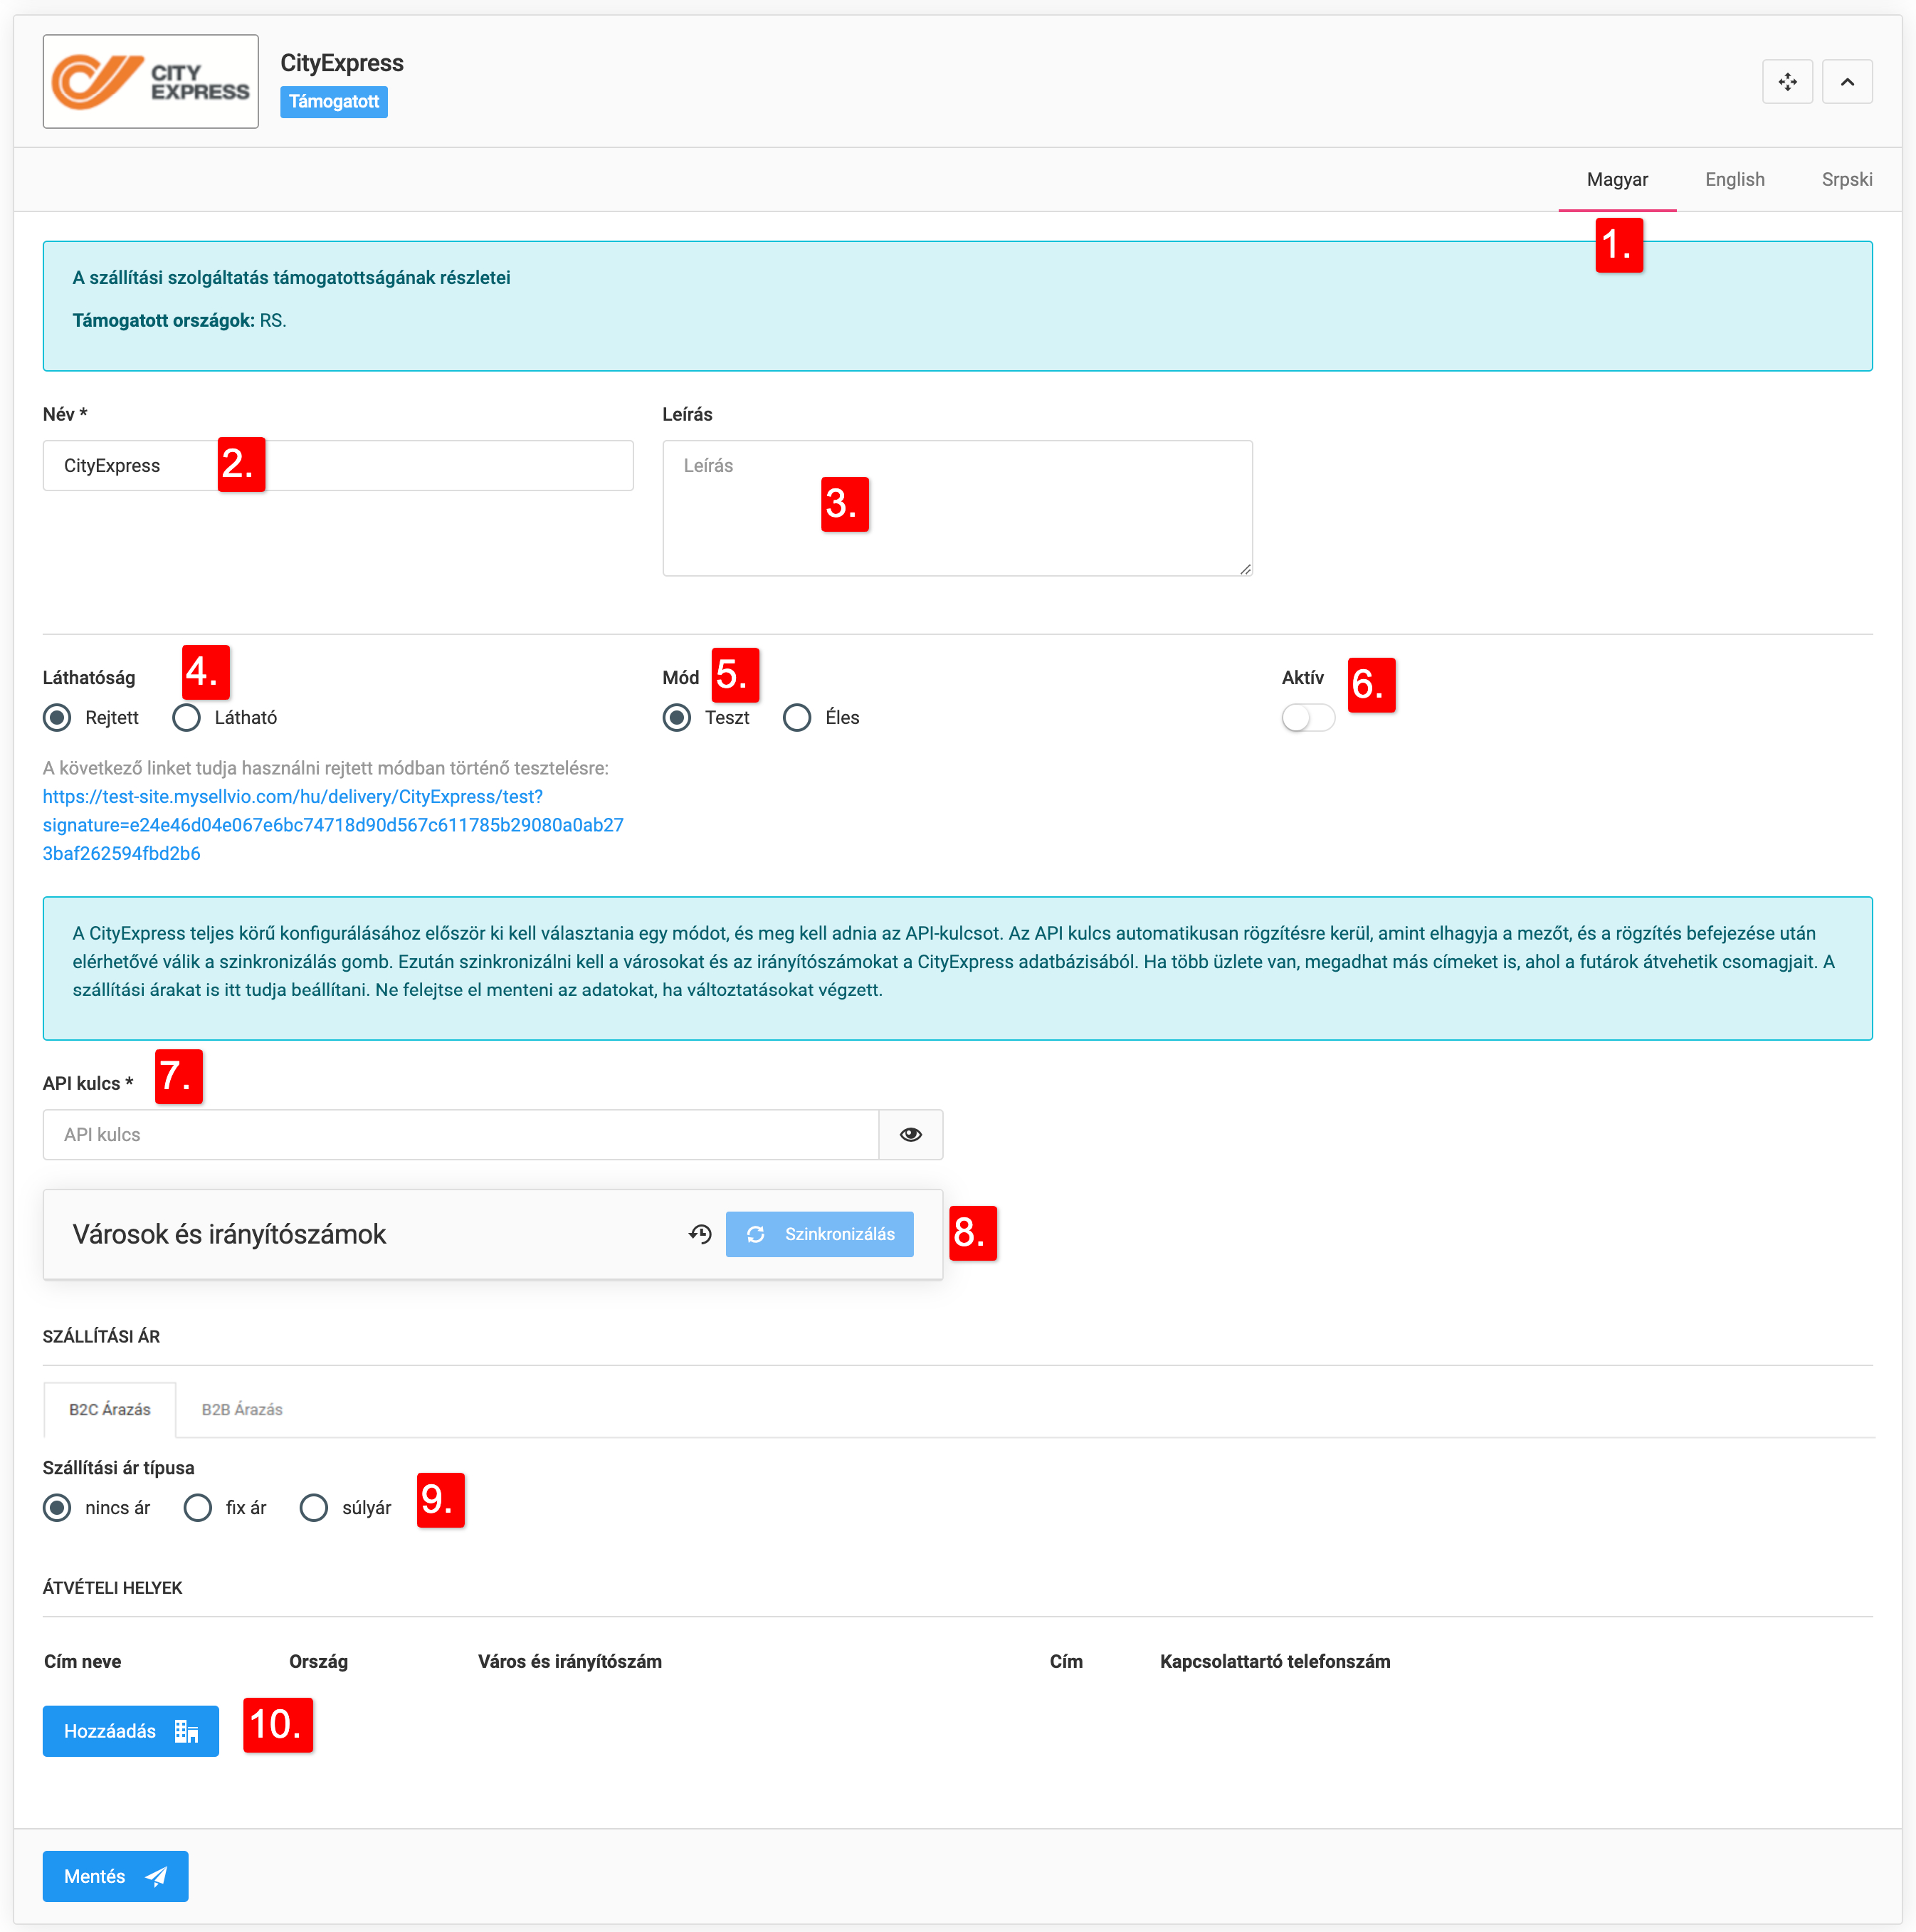
Task: Select fix ár shipping price type
Action: (x=197, y=1508)
